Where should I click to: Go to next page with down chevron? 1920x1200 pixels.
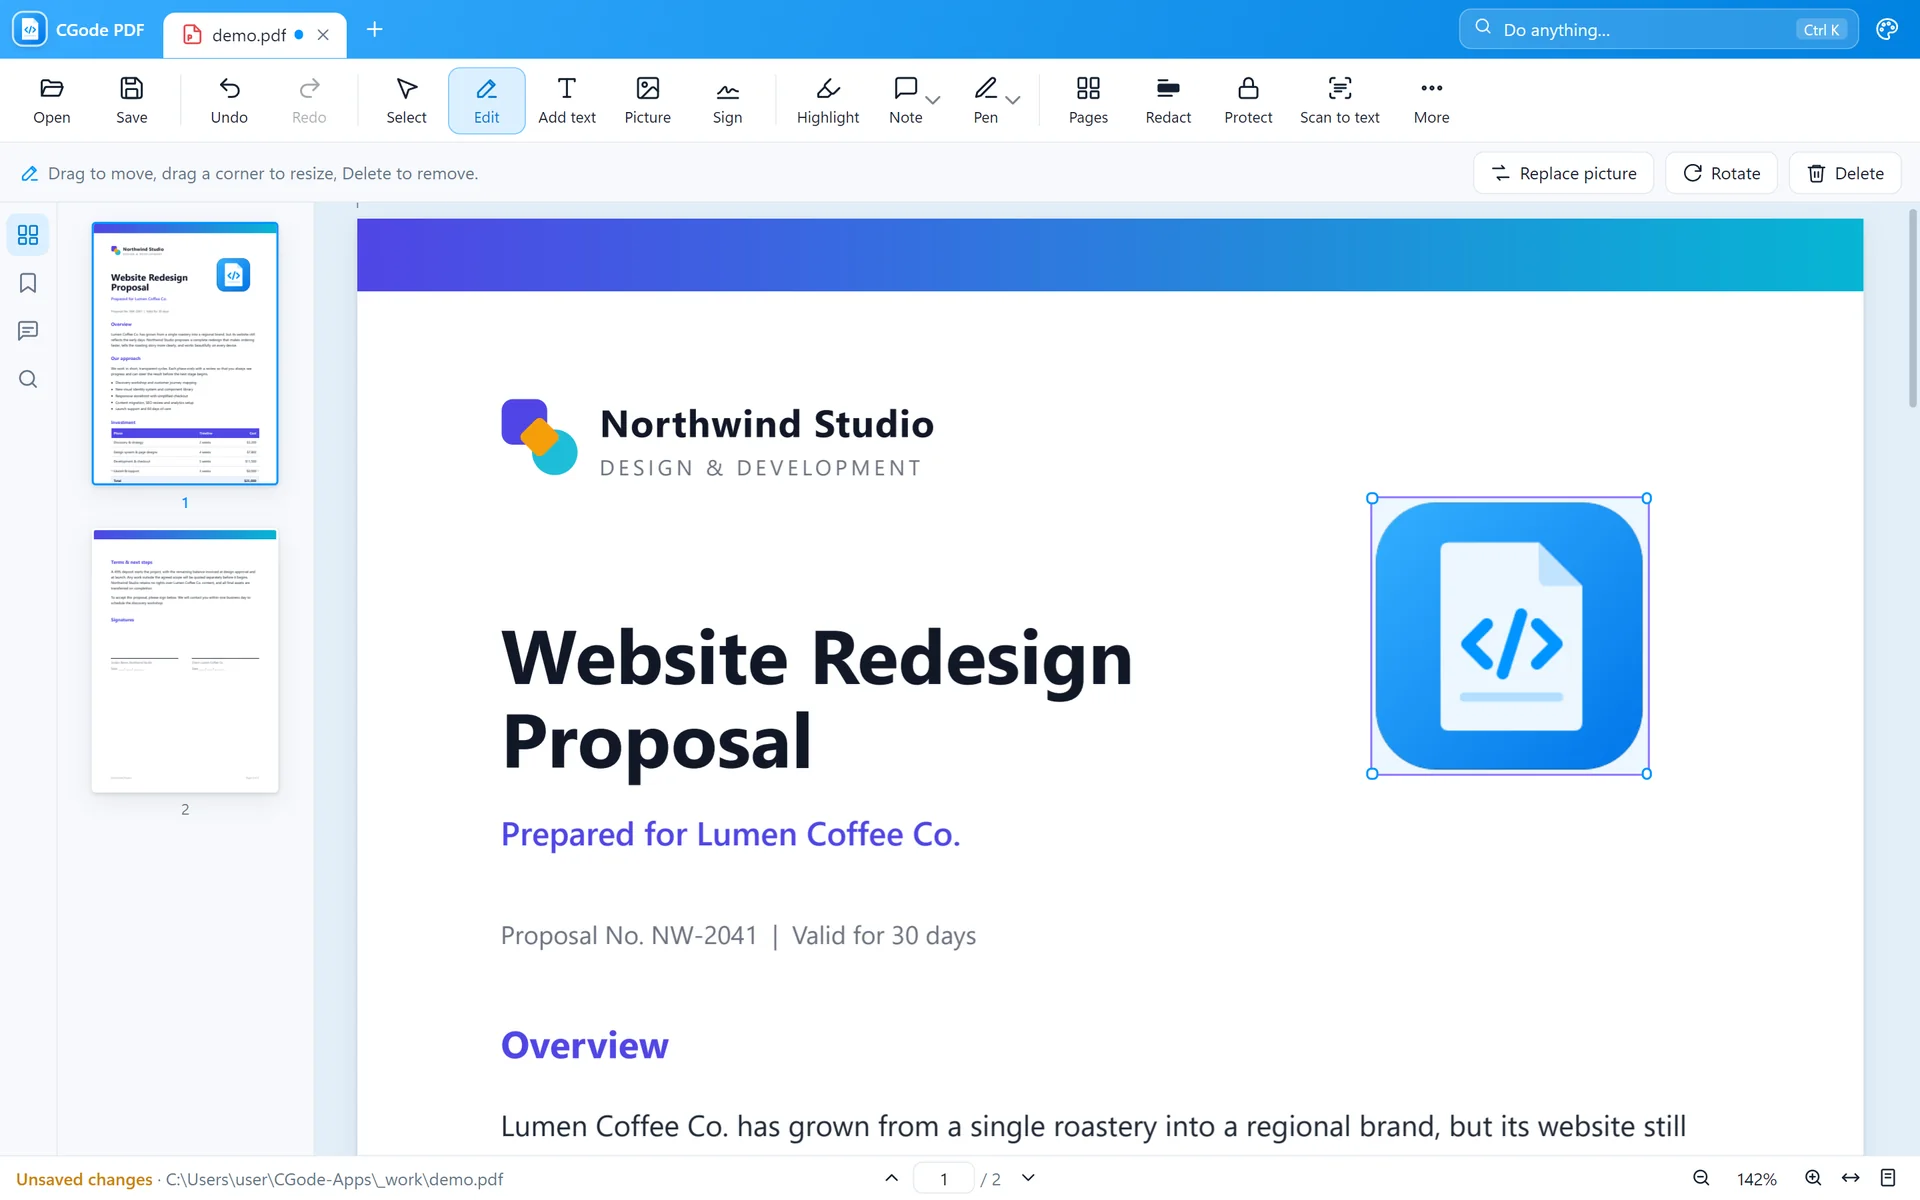[1028, 1178]
